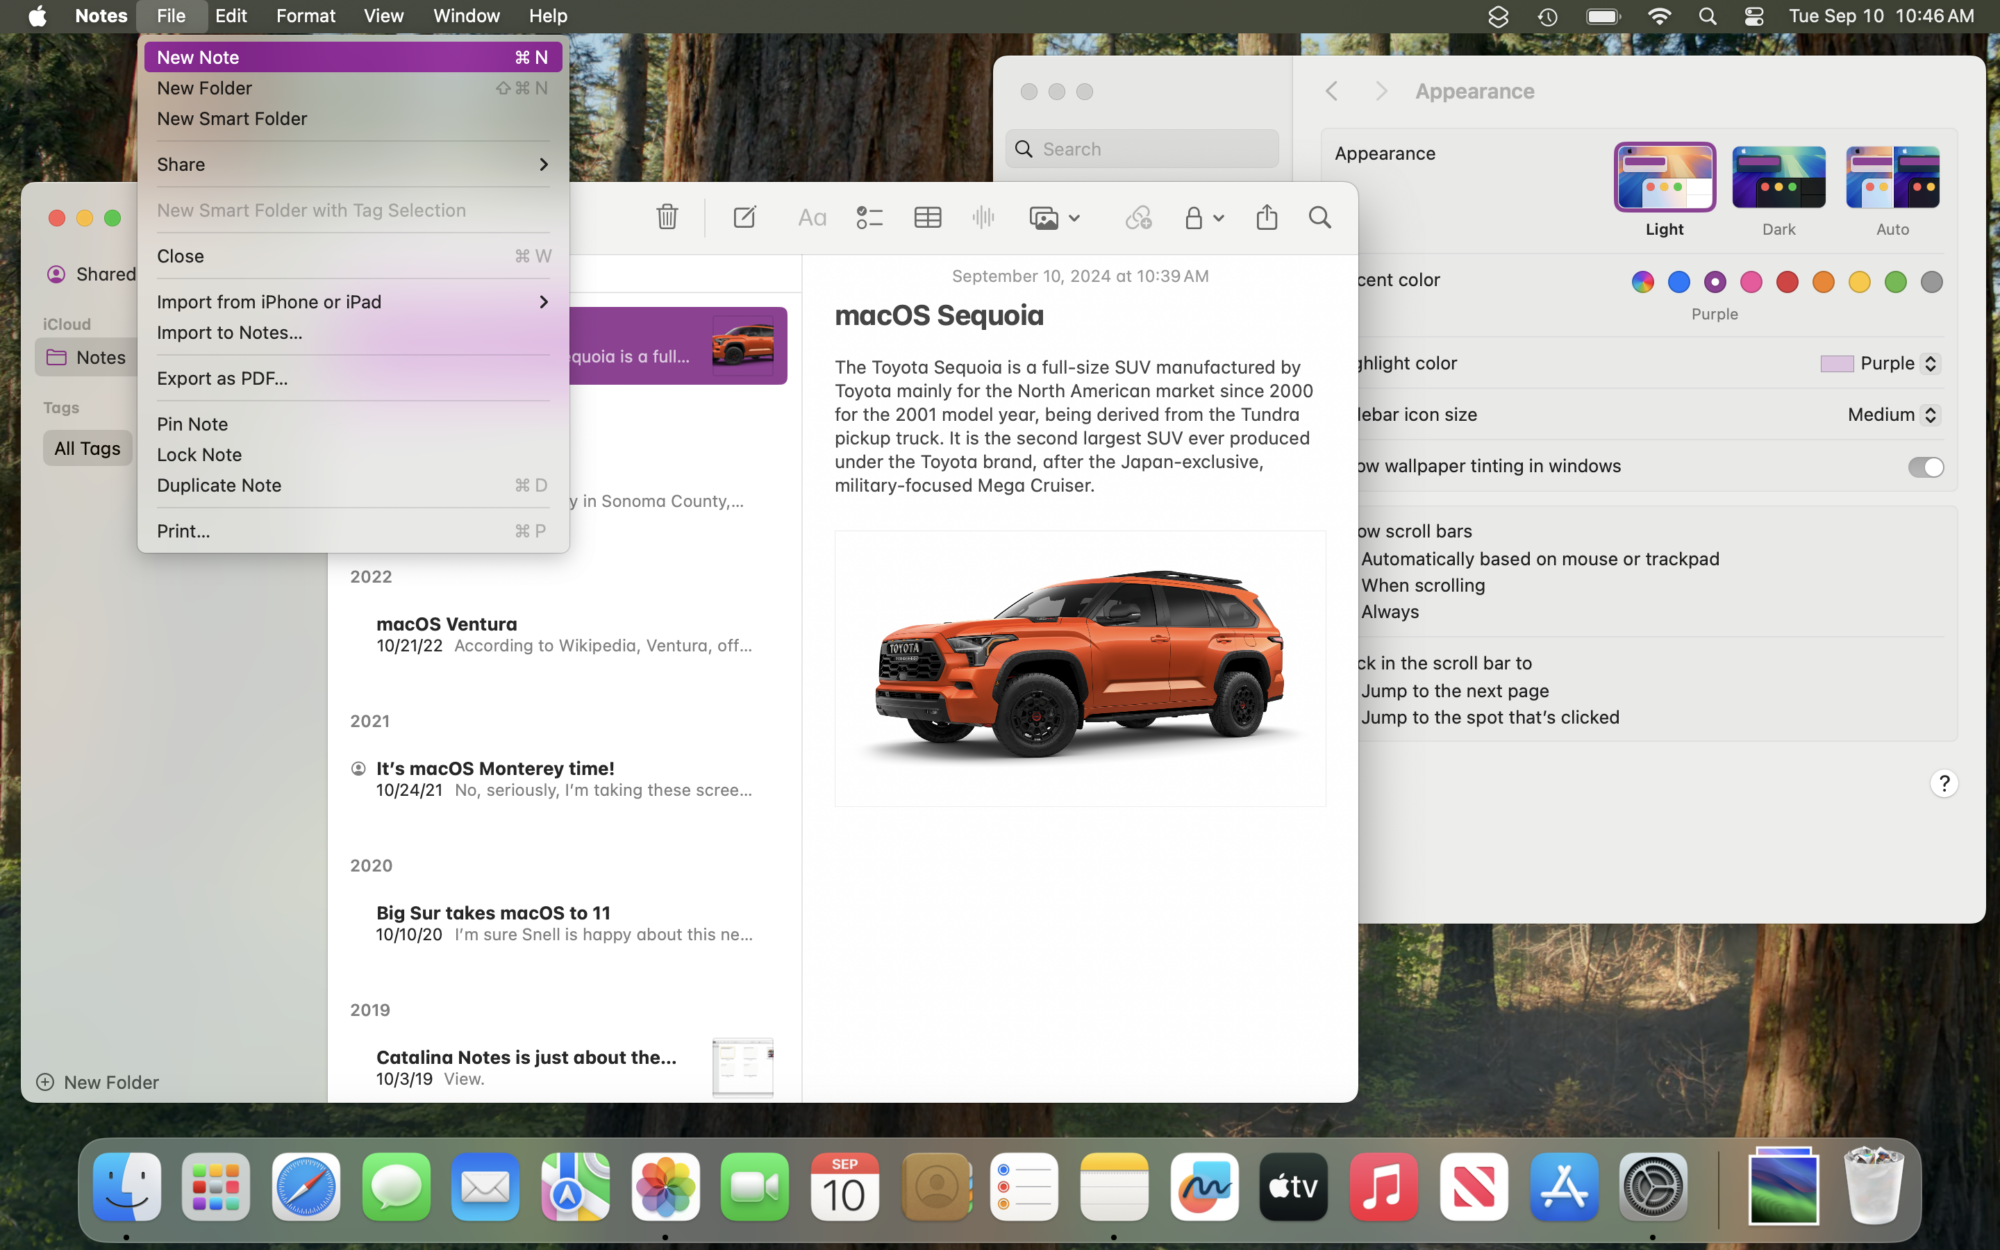Enable Jump to the next page behavior
Image resolution: width=2000 pixels, height=1250 pixels.
1454,690
